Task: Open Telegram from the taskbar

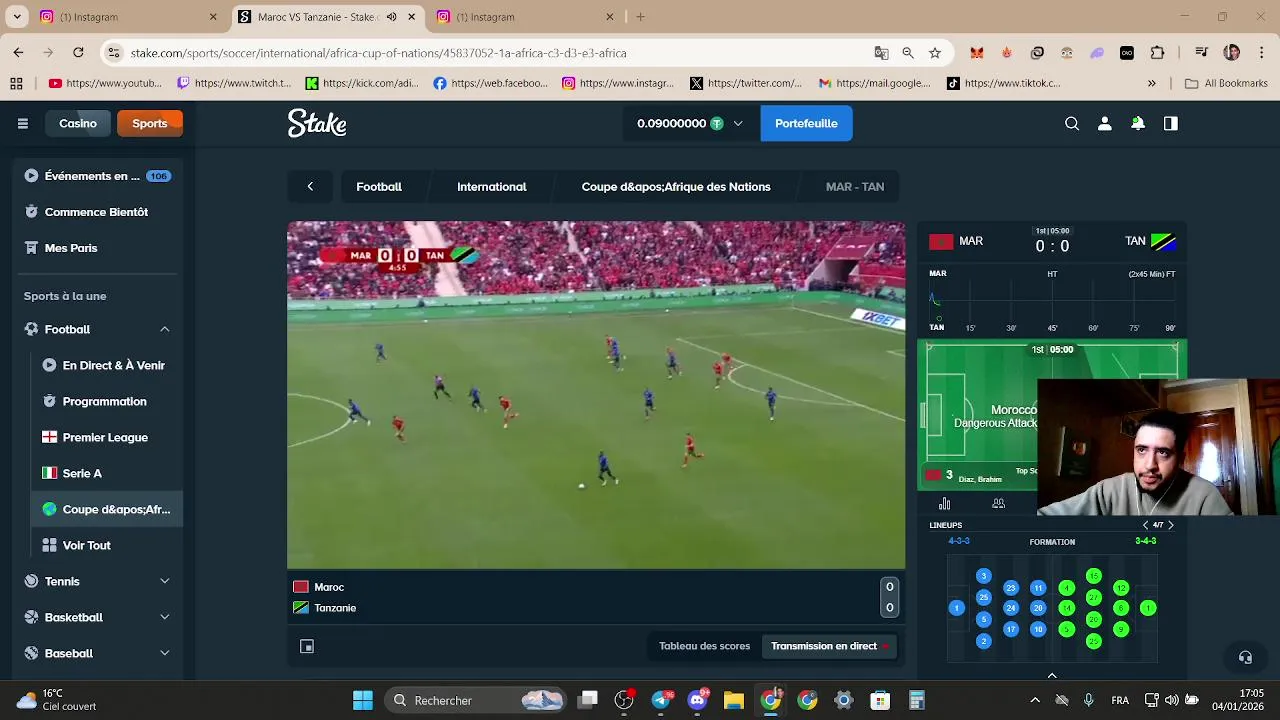Action: coord(661,700)
